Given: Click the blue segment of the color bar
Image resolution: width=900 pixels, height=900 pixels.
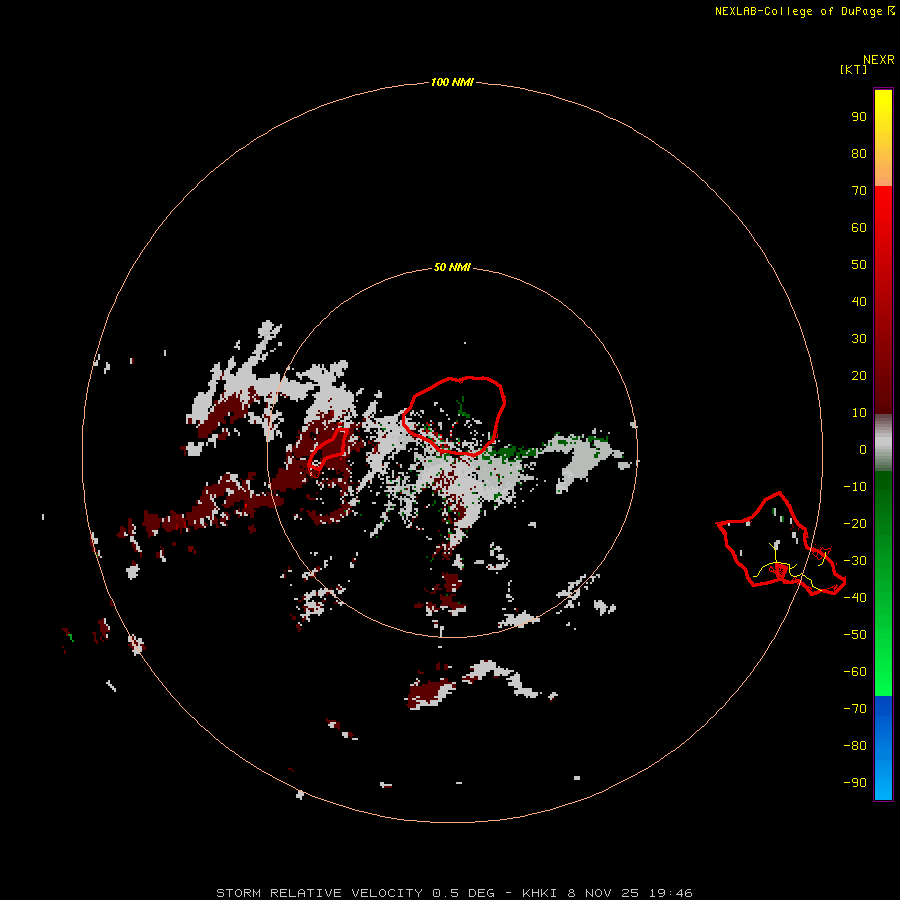Looking at the screenshot, I should tap(883, 748).
